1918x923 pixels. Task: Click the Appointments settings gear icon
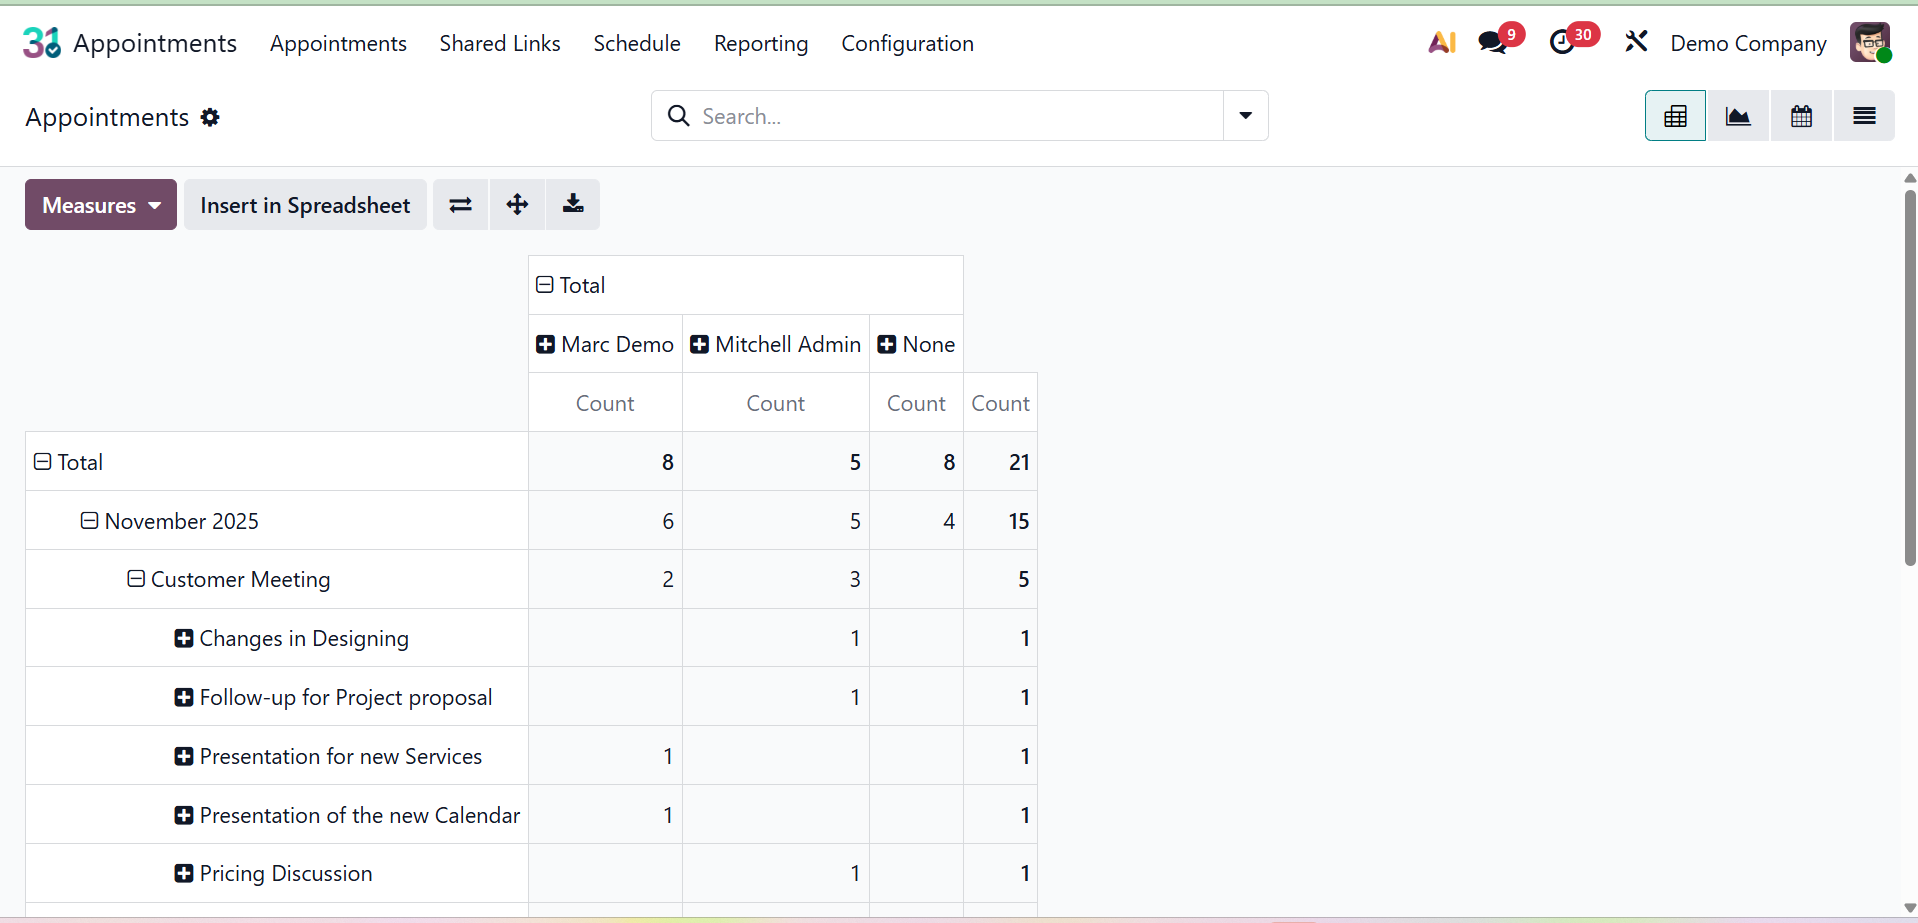coord(210,117)
